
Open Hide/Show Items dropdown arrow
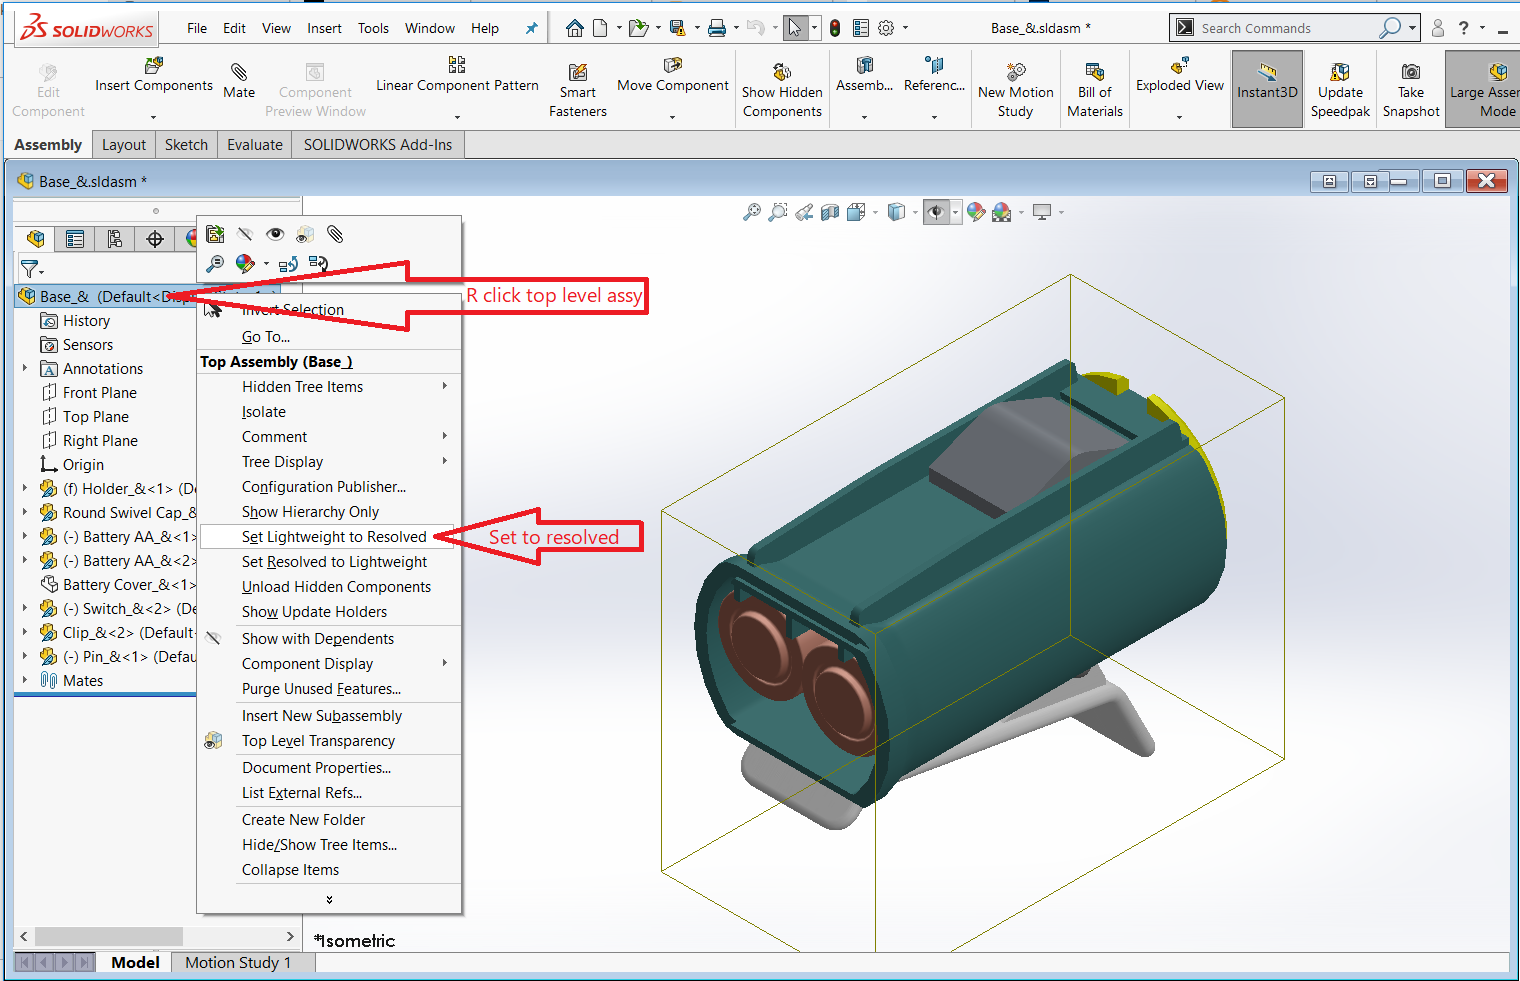[956, 212]
